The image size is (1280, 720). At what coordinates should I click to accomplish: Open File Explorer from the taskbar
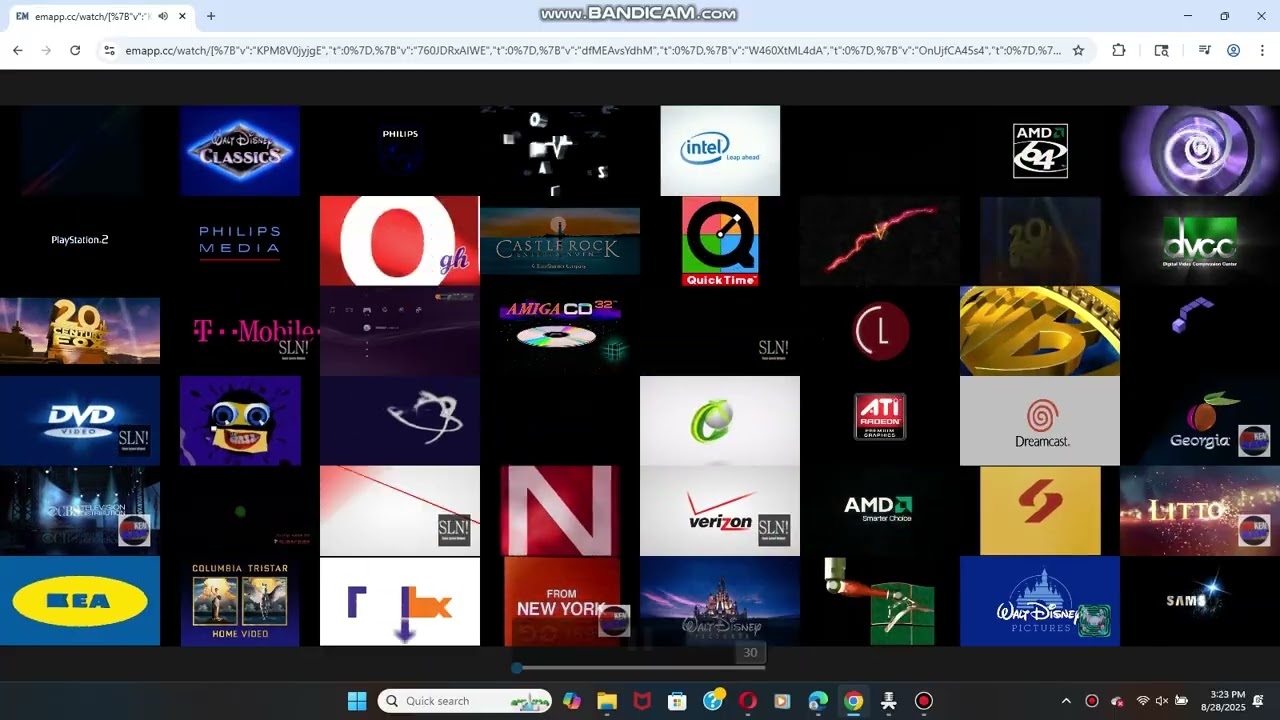(x=607, y=701)
